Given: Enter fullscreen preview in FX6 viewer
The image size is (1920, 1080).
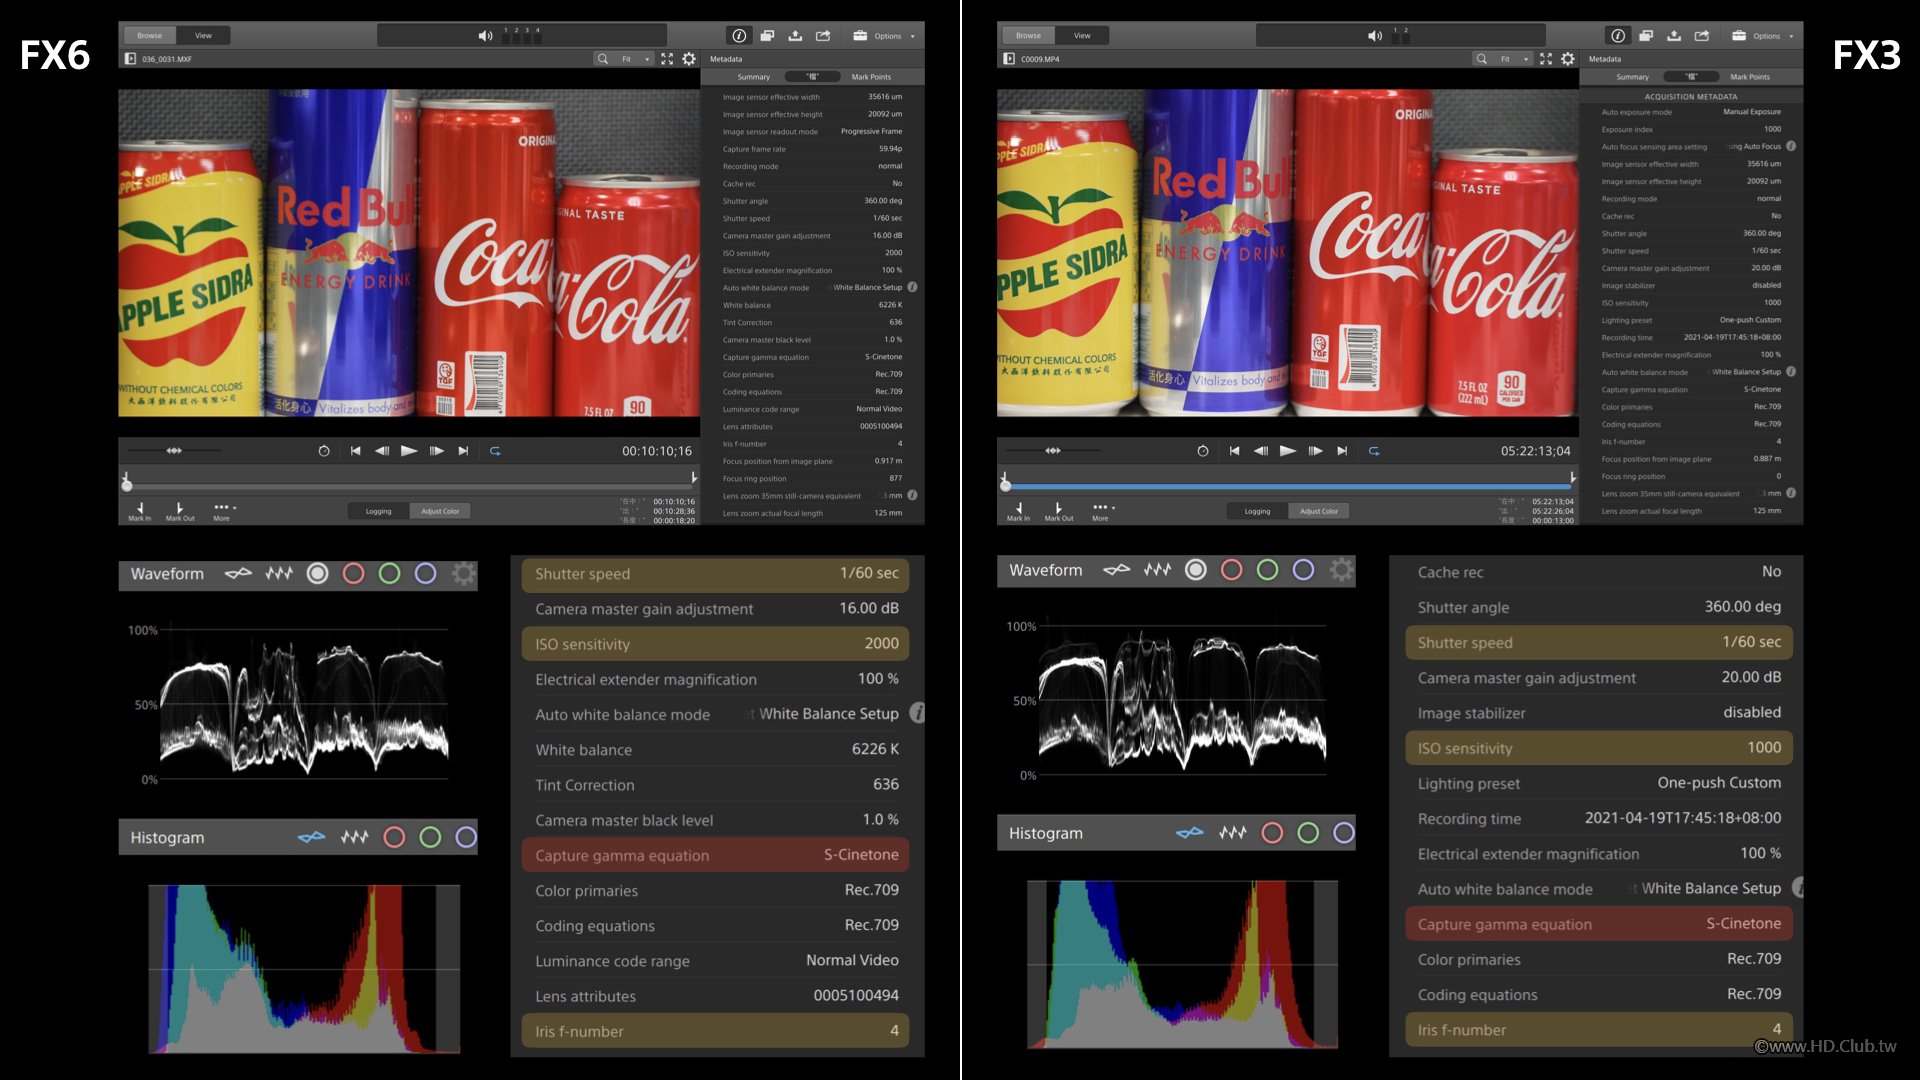Looking at the screenshot, I should coord(667,59).
